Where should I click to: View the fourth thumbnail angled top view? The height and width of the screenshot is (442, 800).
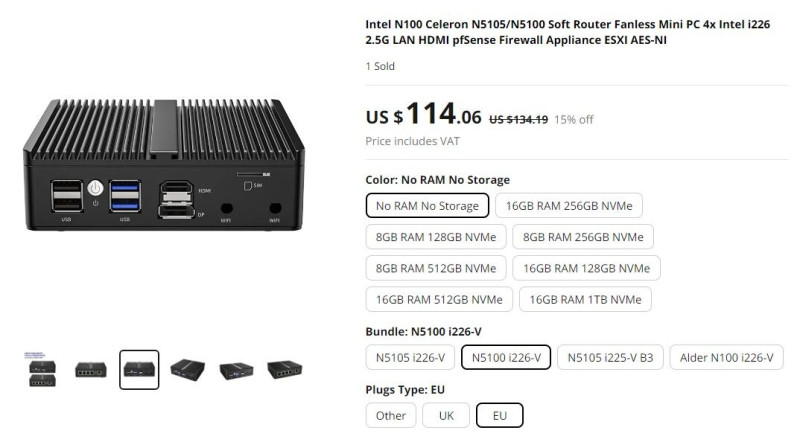coord(188,370)
